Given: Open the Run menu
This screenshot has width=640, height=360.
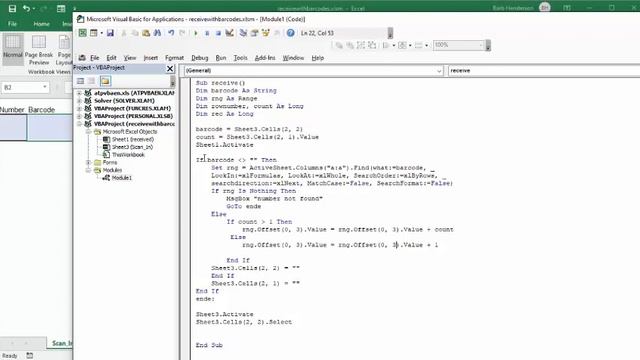Looking at the screenshot, I should [221, 58].
